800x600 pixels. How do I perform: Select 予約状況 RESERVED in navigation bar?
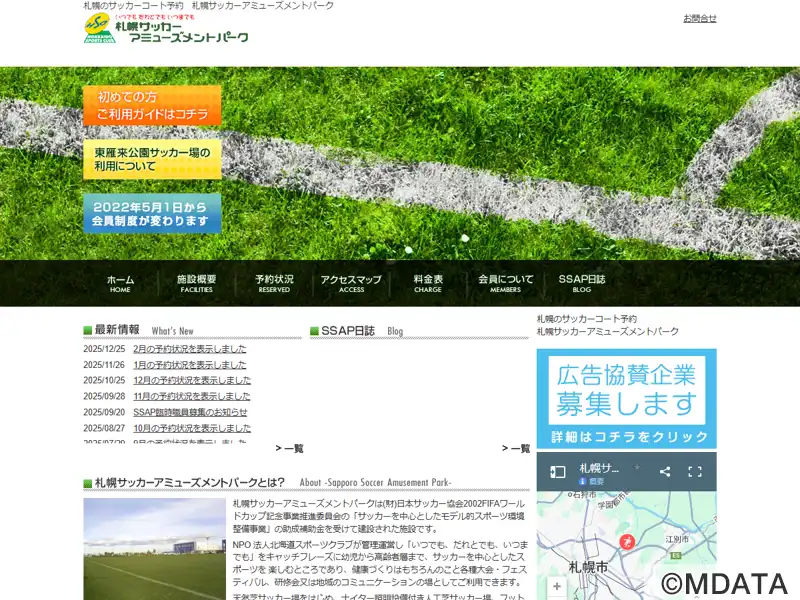pos(274,283)
